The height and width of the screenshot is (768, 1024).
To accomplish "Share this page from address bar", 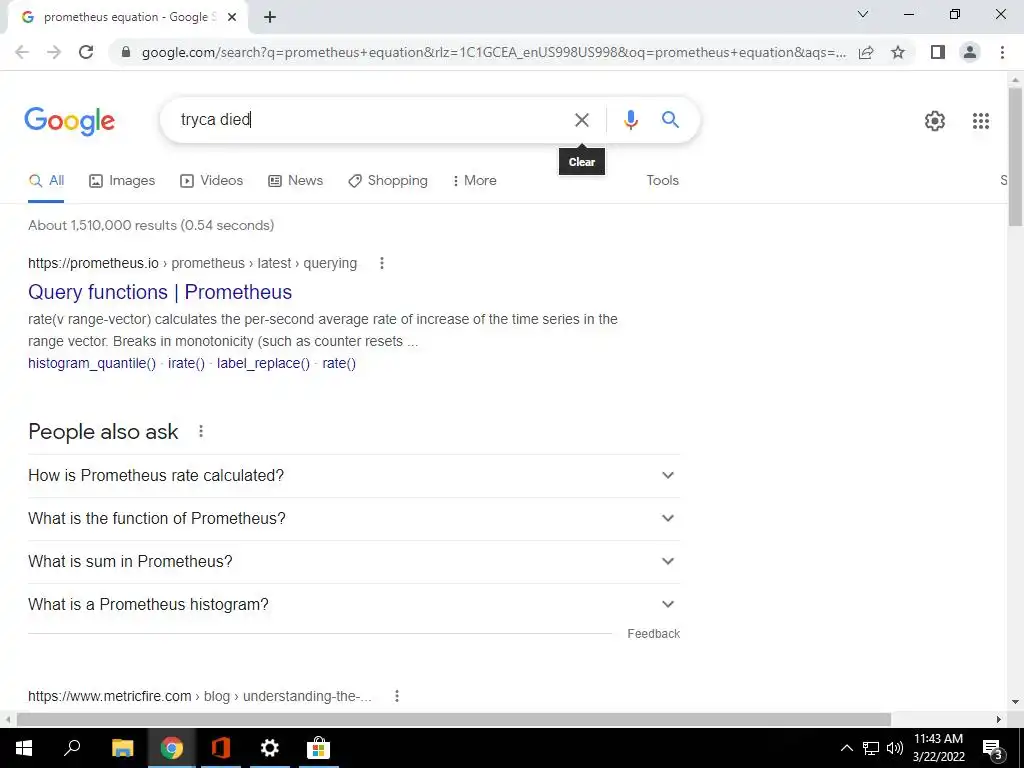I will coord(866,52).
